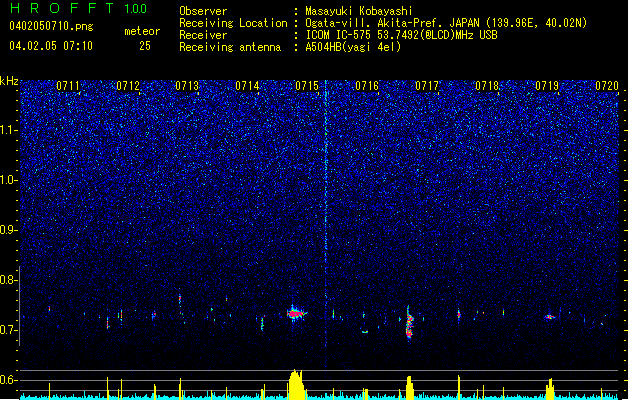Click the Observer label
The height and width of the screenshot is (400, 629).
(x=203, y=11)
